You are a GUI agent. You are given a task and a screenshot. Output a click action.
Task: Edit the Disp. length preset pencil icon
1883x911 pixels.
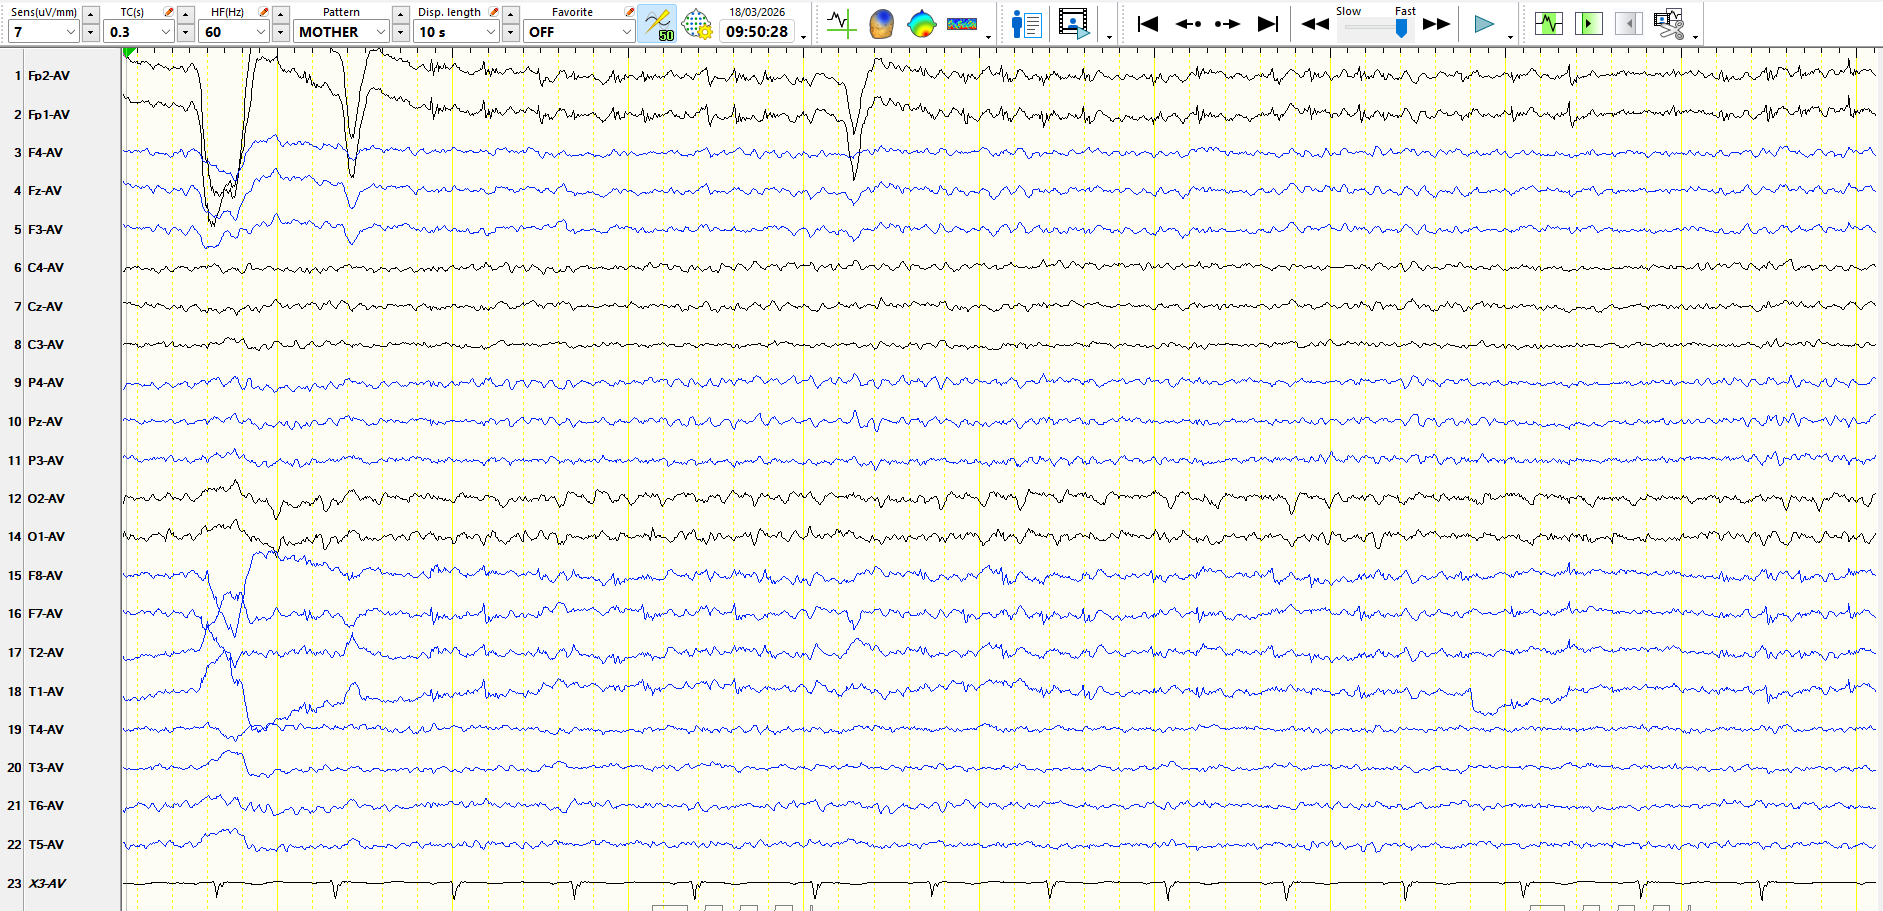(x=493, y=12)
